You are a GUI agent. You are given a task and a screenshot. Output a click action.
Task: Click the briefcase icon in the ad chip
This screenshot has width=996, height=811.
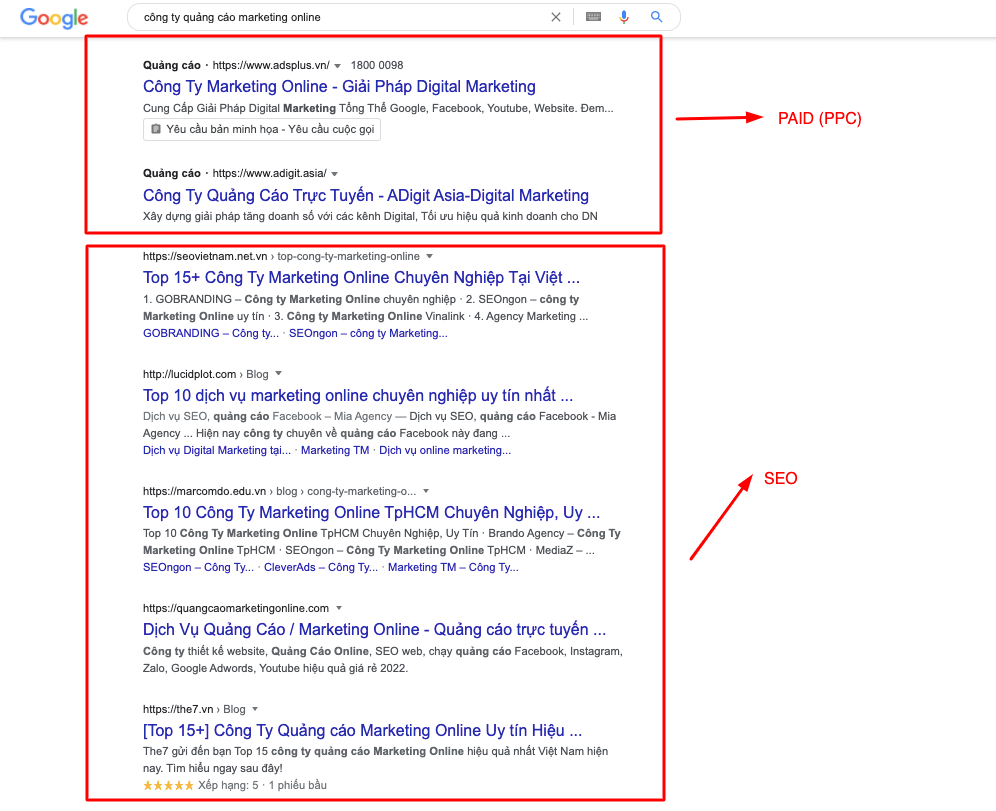155,128
